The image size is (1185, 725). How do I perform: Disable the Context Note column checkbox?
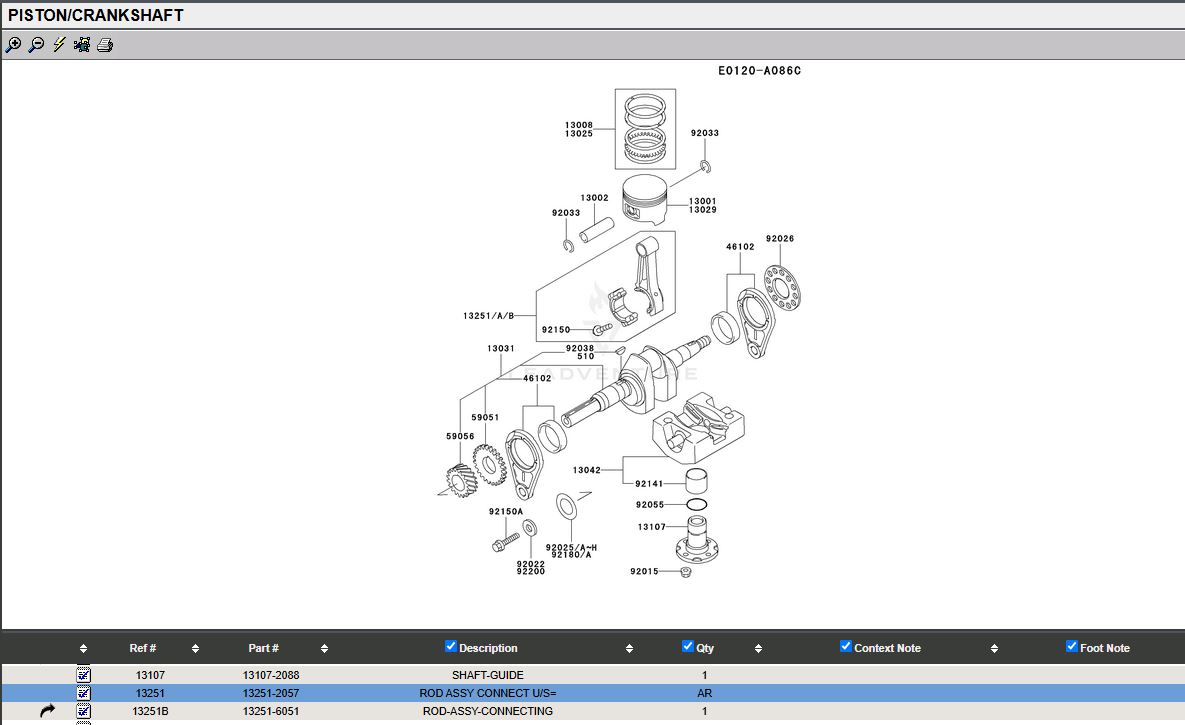846,647
